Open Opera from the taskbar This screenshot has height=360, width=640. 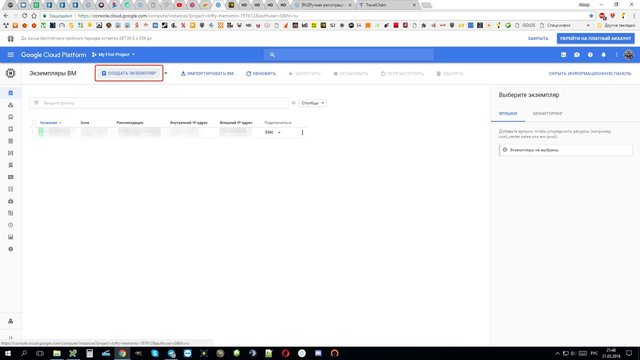(x=285, y=353)
